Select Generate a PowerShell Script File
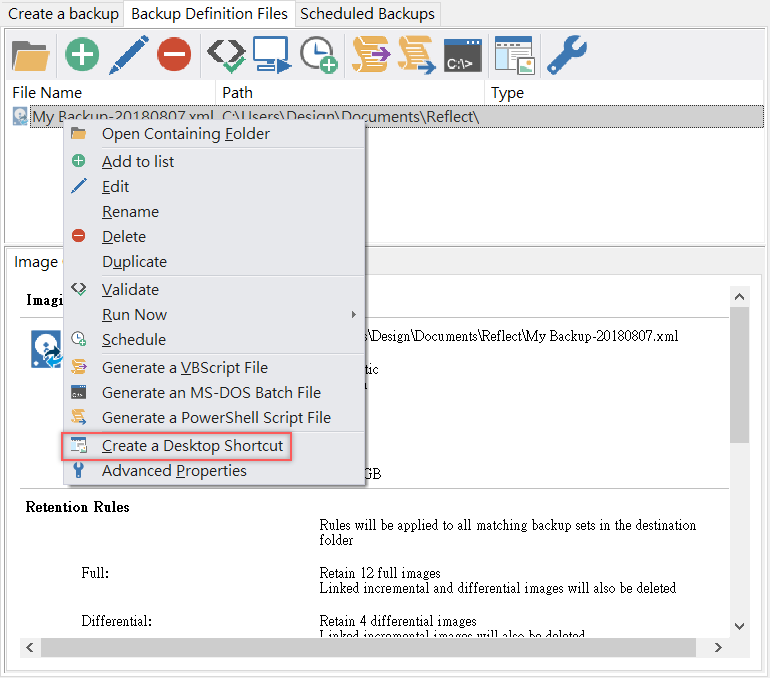 (214, 418)
